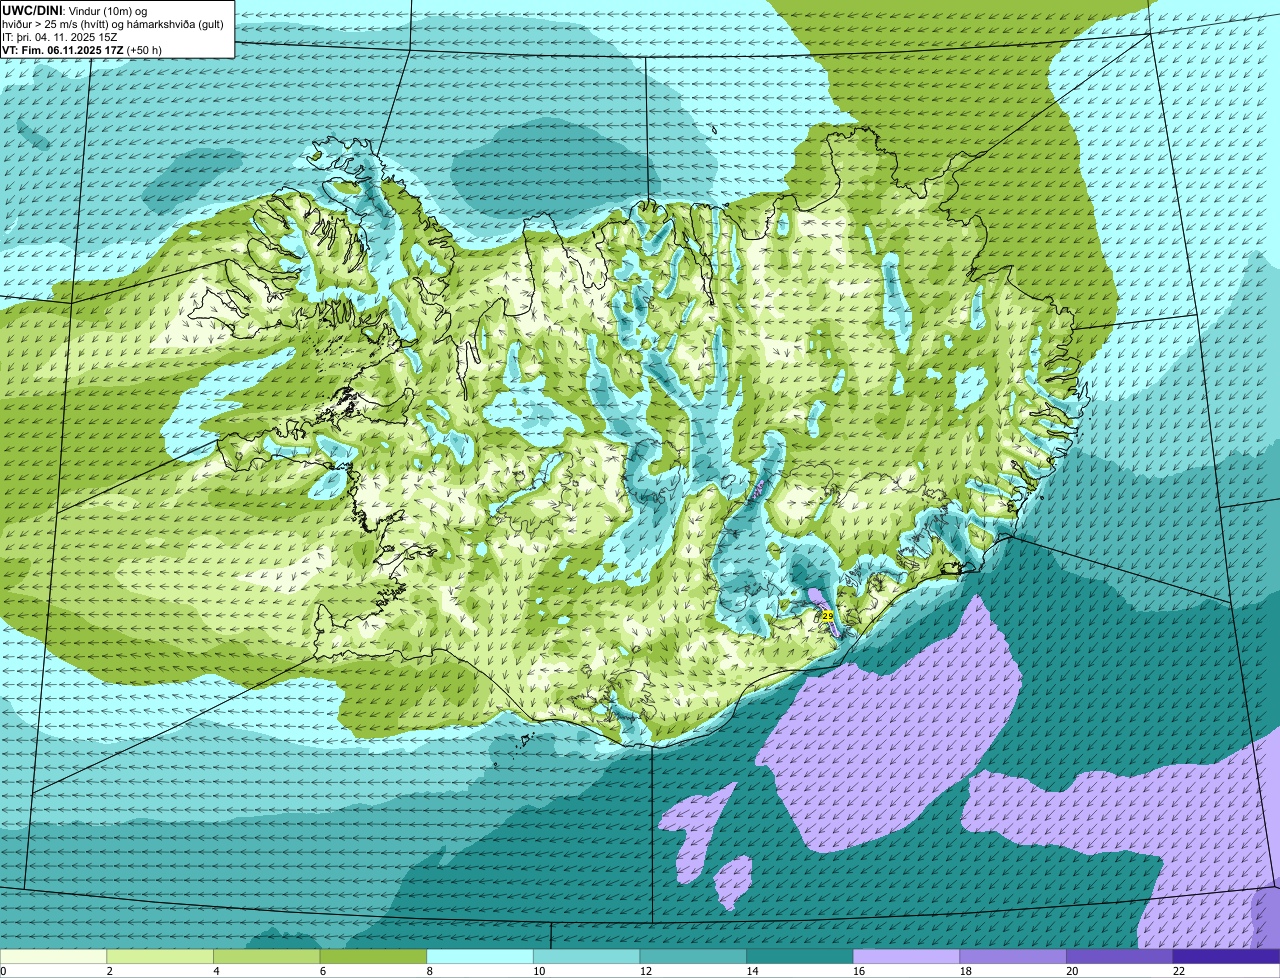This screenshot has width=1280, height=978.
Task: Click the 'hviður > 25 m/s' description line
Action: tap(113, 23)
